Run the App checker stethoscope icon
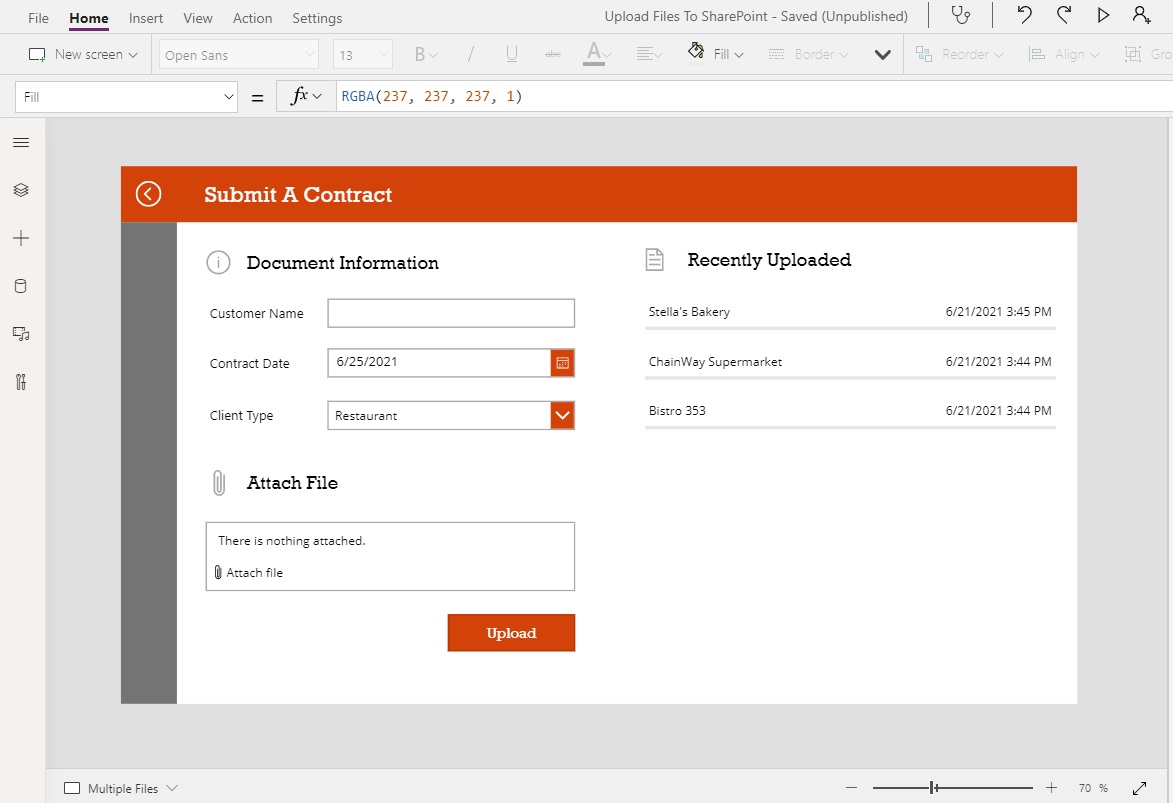 [x=961, y=15]
